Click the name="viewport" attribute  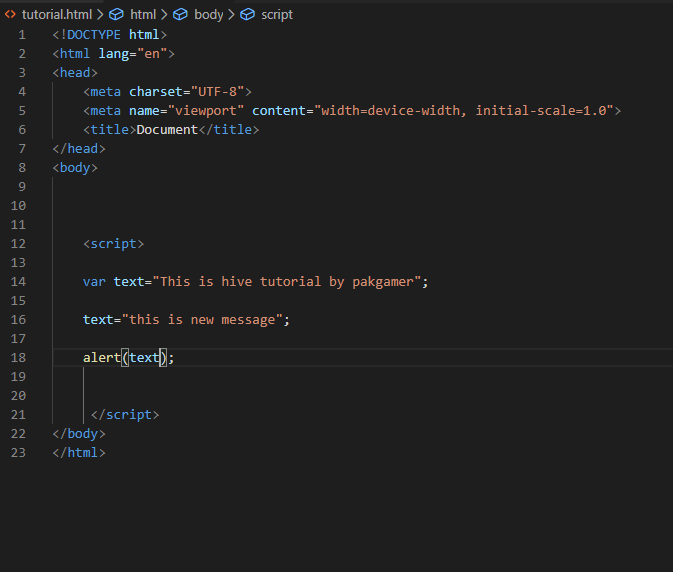coord(186,111)
